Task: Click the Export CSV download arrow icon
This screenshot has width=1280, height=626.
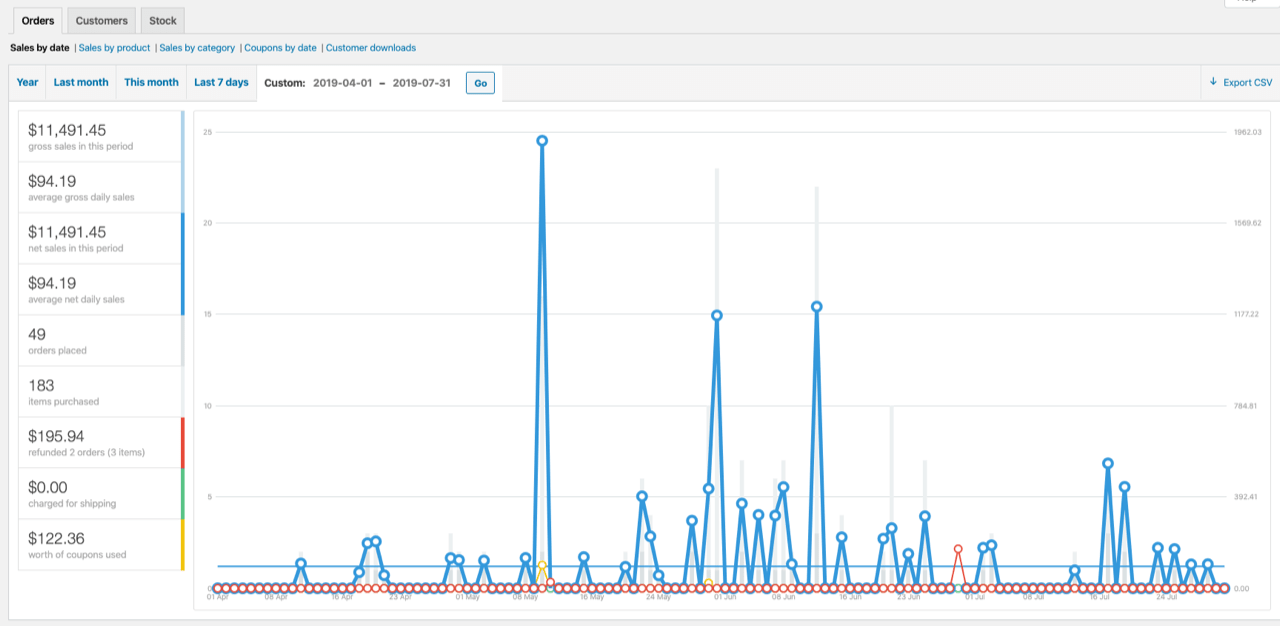Action: pyautogui.click(x=1213, y=83)
